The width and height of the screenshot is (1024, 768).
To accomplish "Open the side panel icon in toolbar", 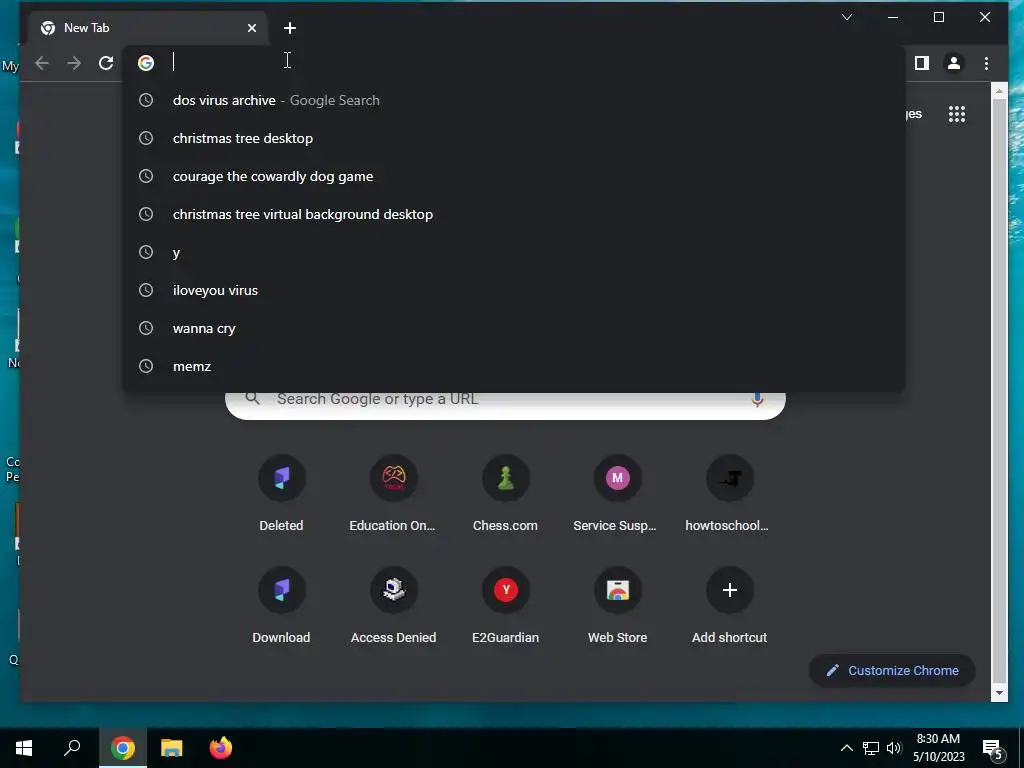I will point(921,63).
